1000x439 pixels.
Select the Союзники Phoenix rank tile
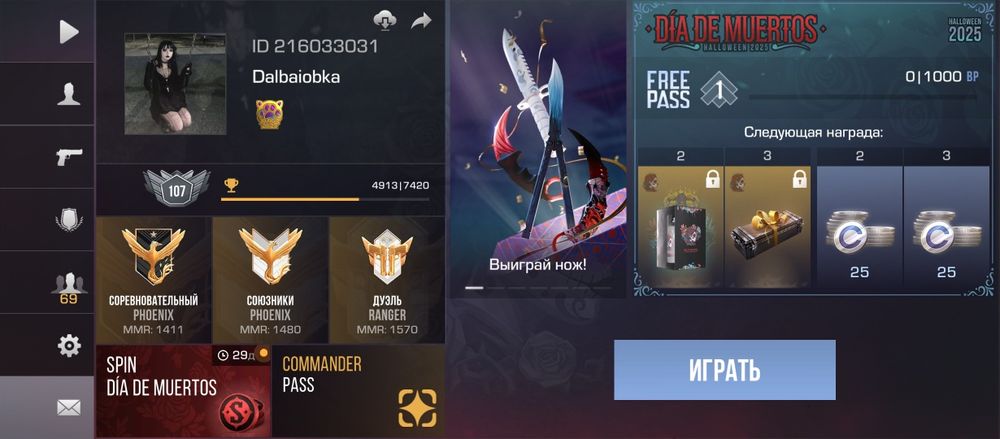[x=270, y=279]
